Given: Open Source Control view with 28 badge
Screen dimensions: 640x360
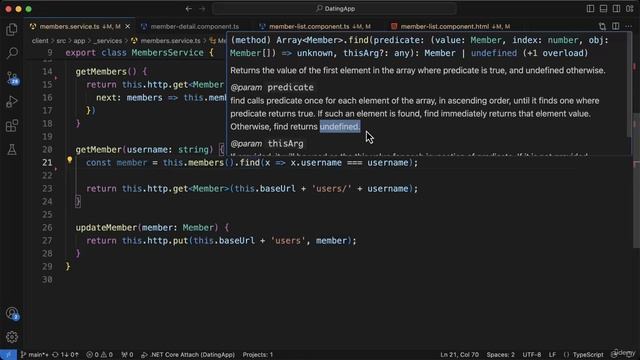Looking at the screenshot, I should pyautogui.click(x=12, y=78).
